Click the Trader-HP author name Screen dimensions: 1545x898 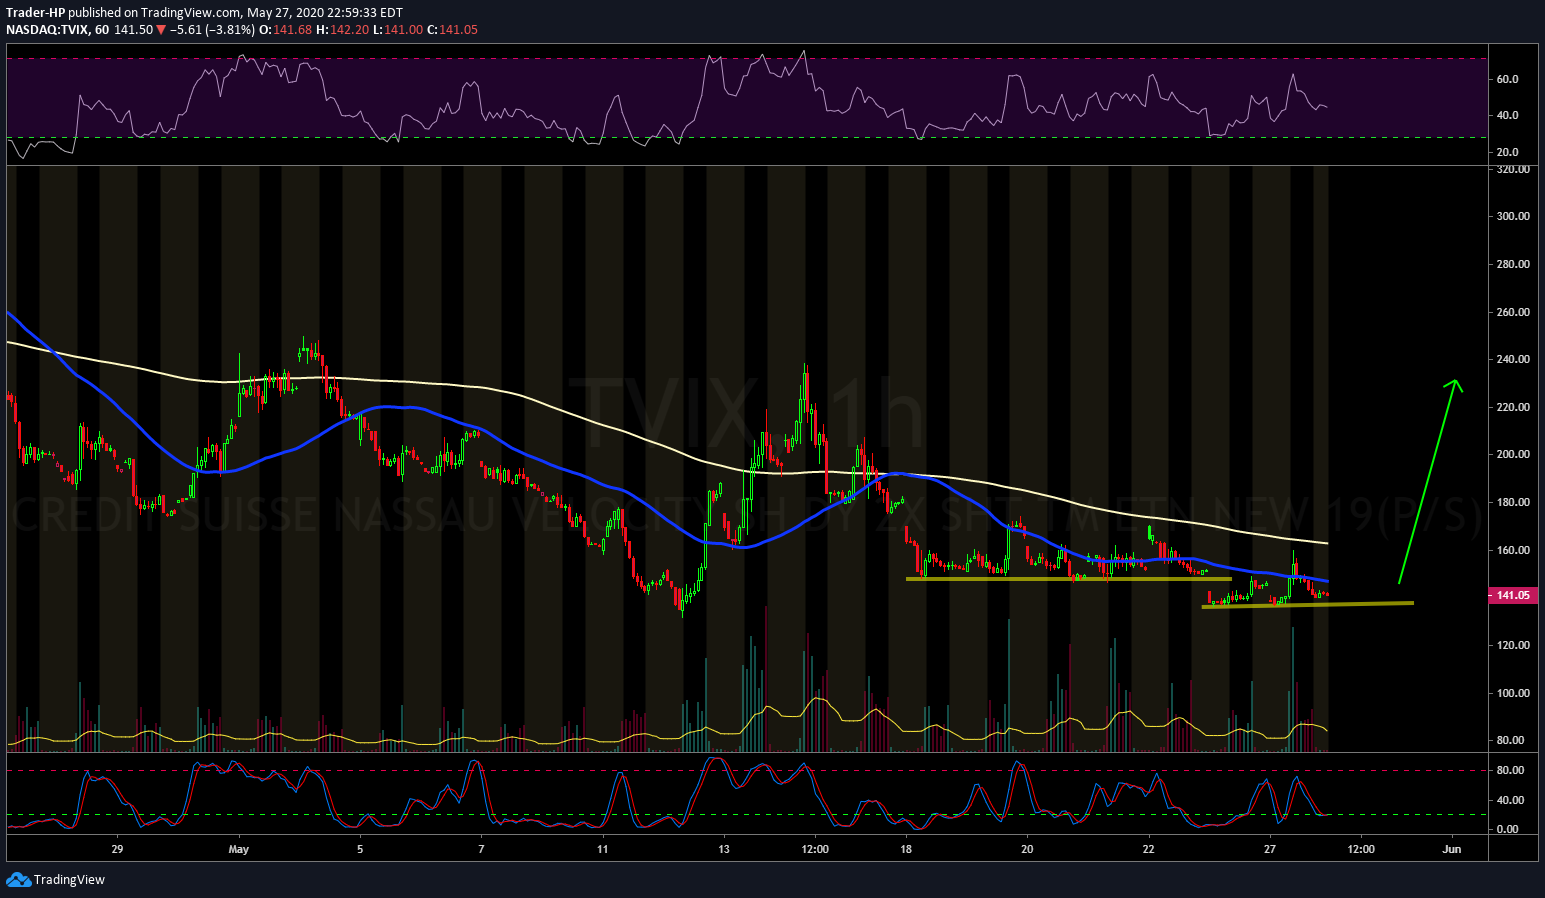point(35,13)
